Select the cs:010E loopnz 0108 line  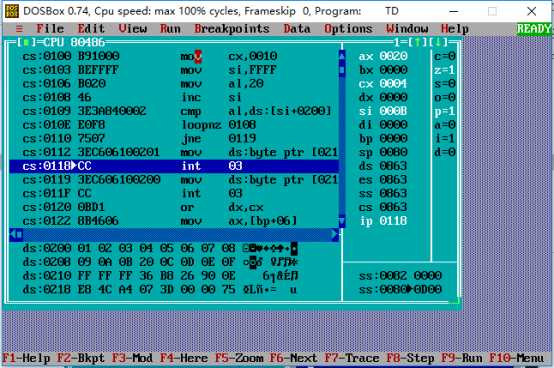(x=174, y=125)
